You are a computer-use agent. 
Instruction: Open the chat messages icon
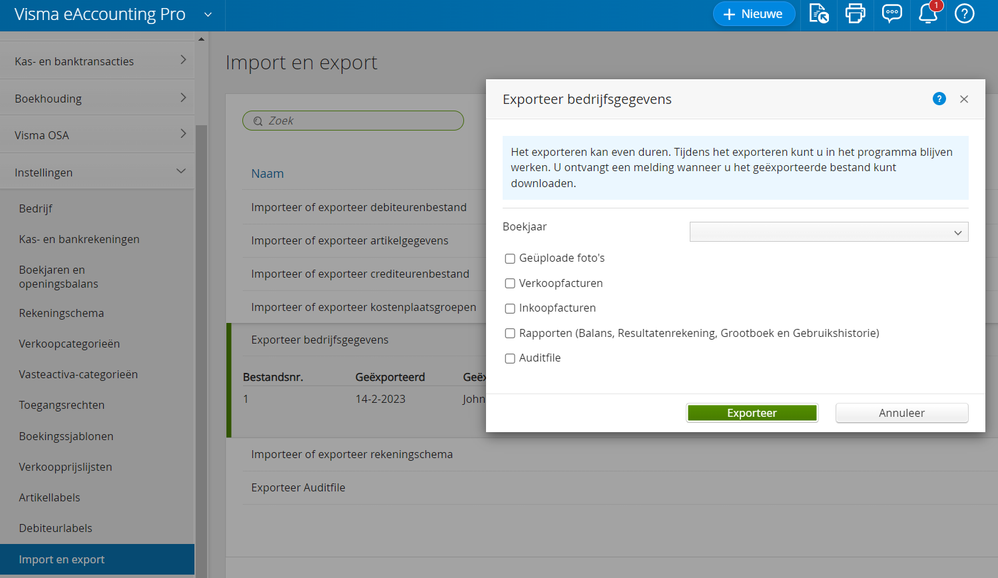click(x=891, y=14)
